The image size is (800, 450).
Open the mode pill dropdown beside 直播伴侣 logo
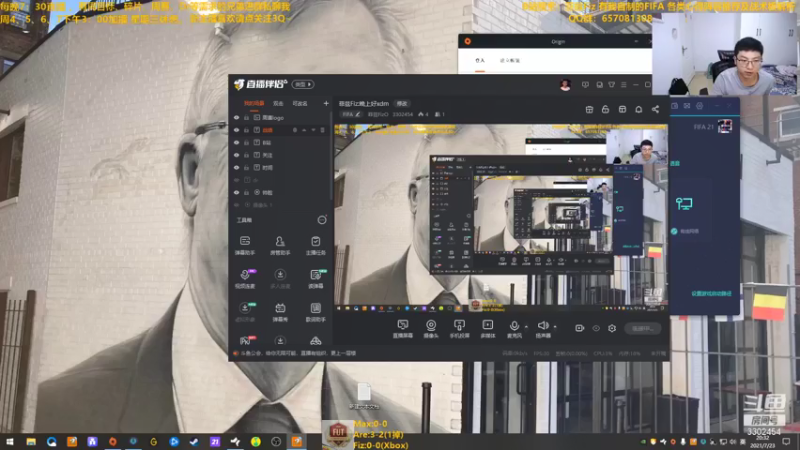[303, 84]
